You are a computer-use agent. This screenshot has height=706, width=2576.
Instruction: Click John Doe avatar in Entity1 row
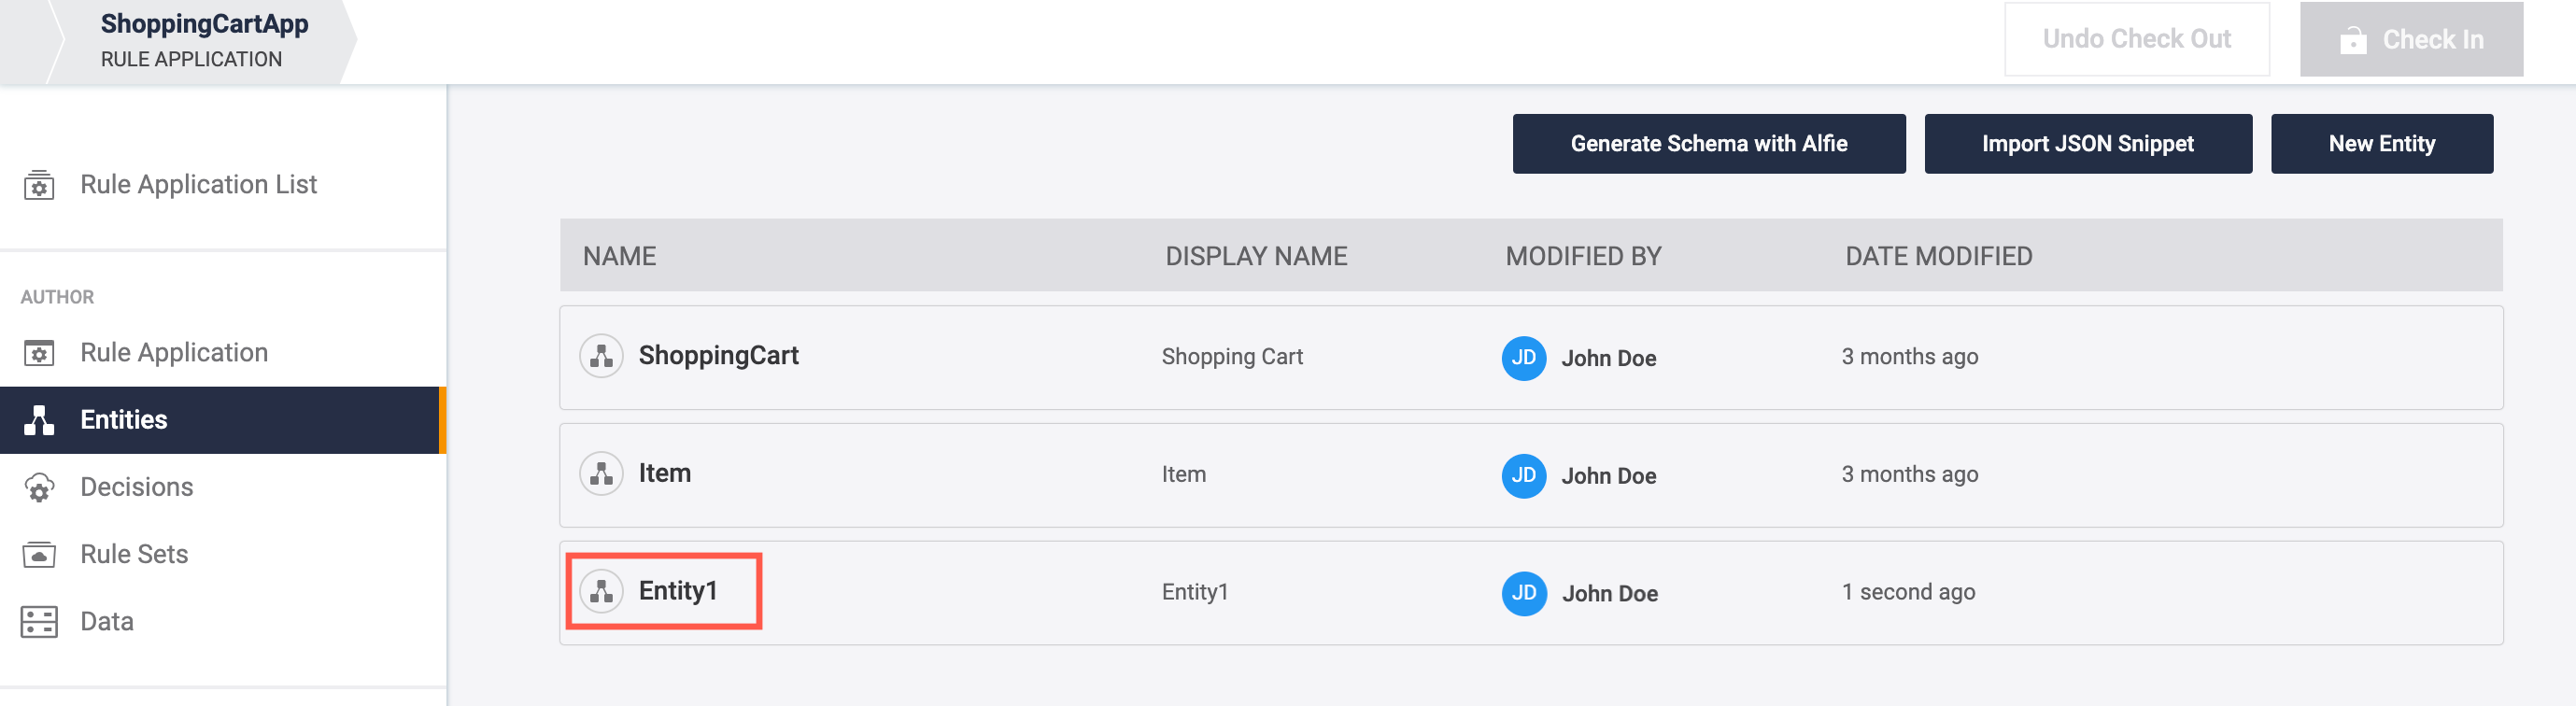(x=1523, y=593)
